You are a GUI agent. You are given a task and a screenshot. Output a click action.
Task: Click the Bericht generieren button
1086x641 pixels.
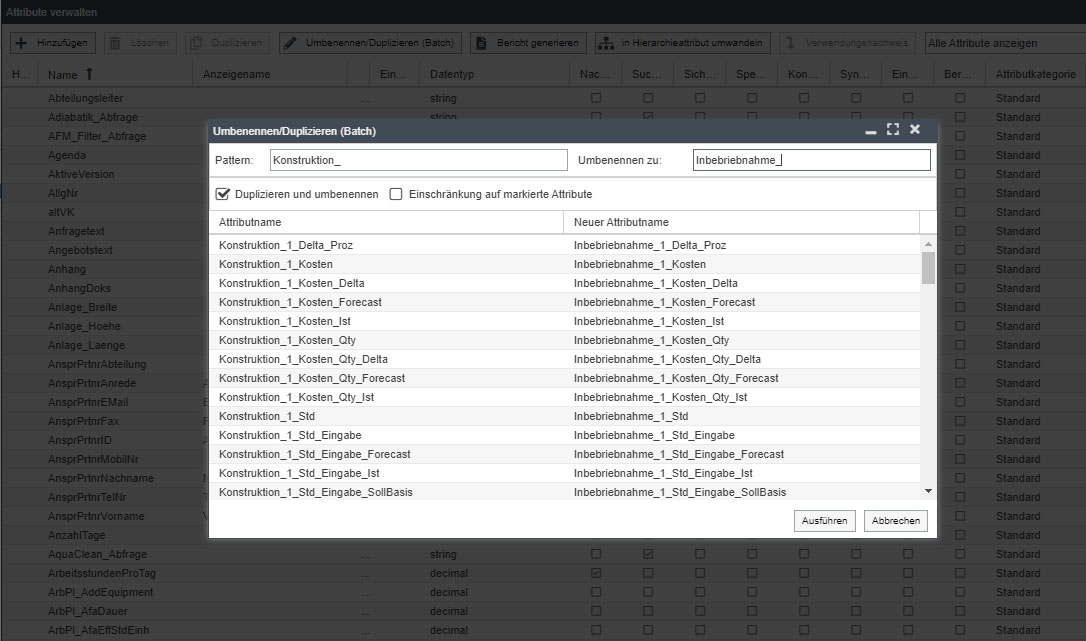pyautogui.click(x=528, y=43)
